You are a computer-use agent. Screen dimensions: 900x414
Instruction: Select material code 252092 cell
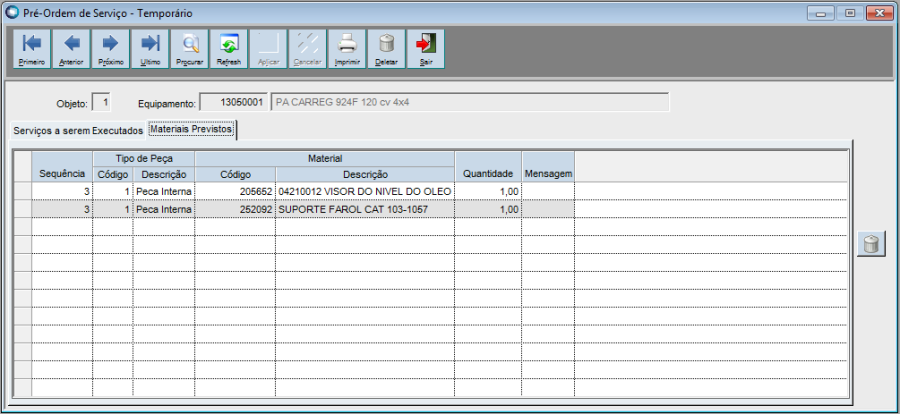point(235,209)
